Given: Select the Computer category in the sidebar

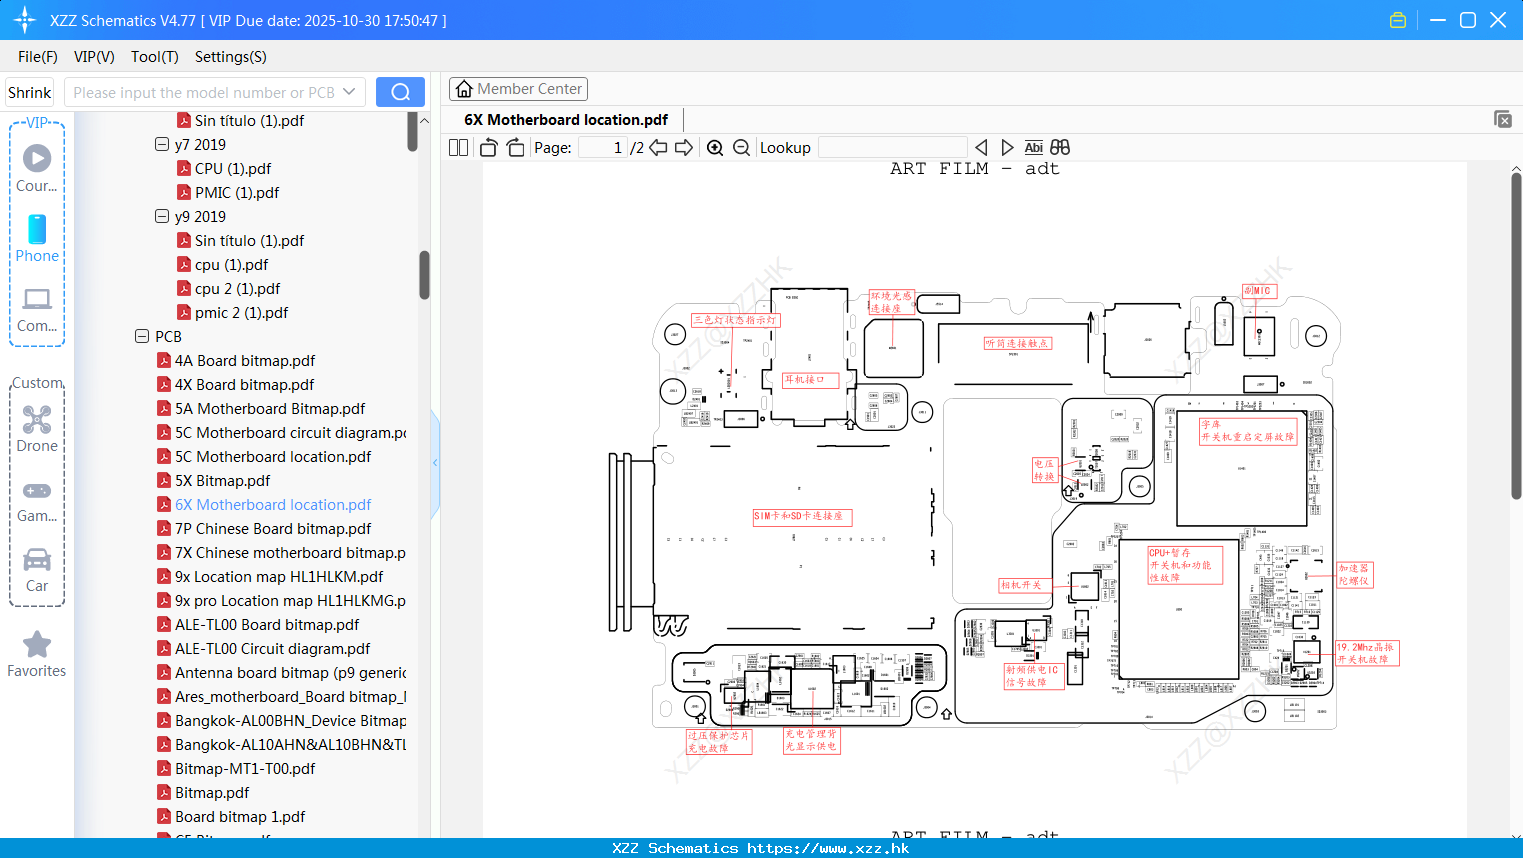Looking at the screenshot, I should 37,310.
